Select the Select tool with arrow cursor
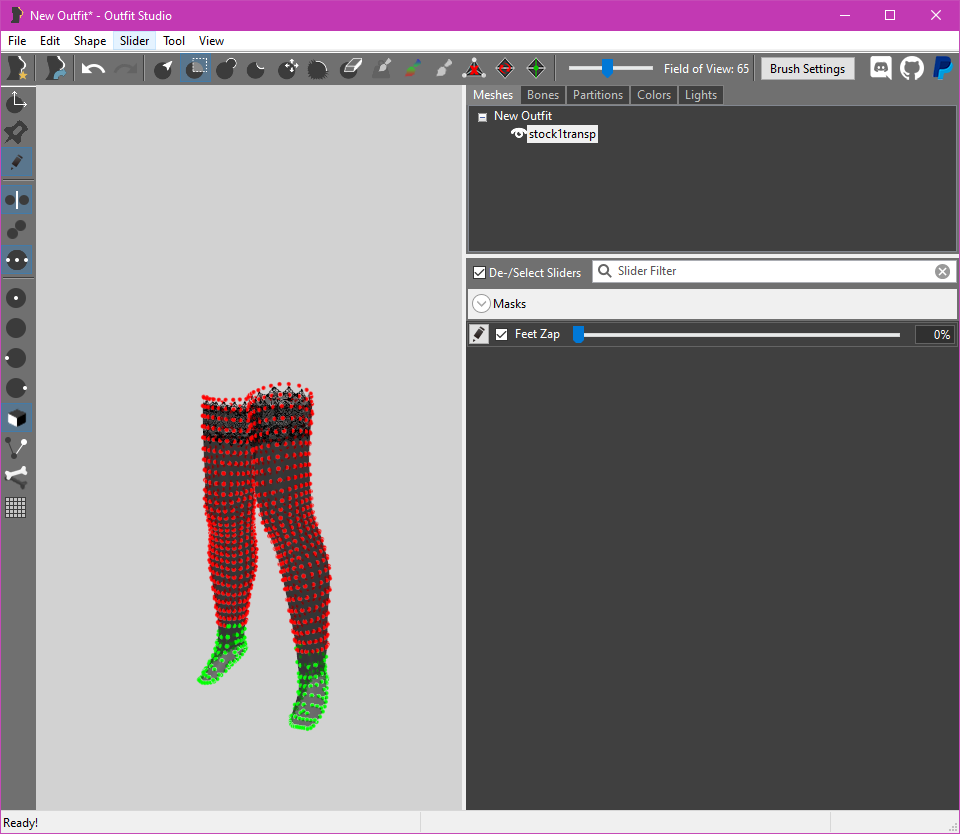The width and height of the screenshot is (960, 834). click(x=163, y=68)
